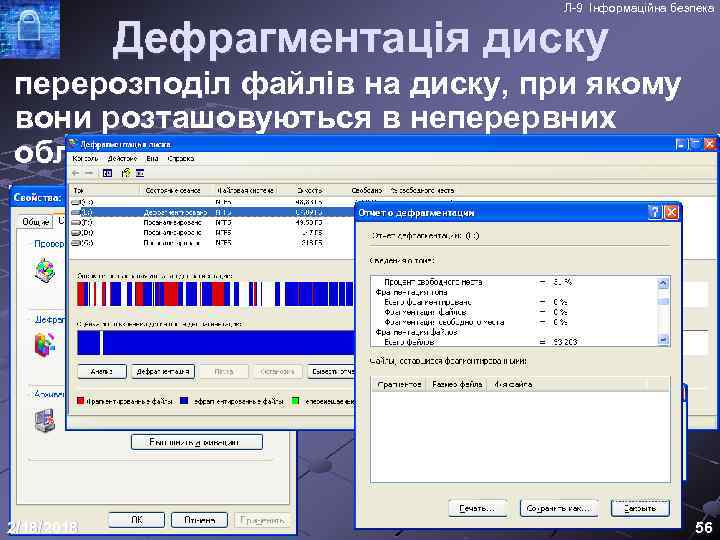This screenshot has width=720, height=540.
Task: Select the highlighted Дефрагментировано drive row
Action: coord(212,213)
